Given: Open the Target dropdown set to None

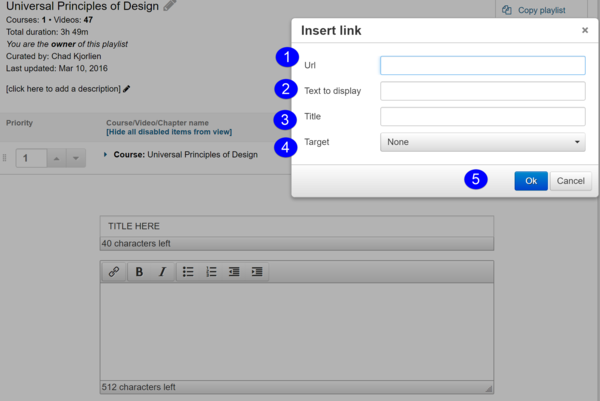Looking at the screenshot, I should (x=483, y=142).
